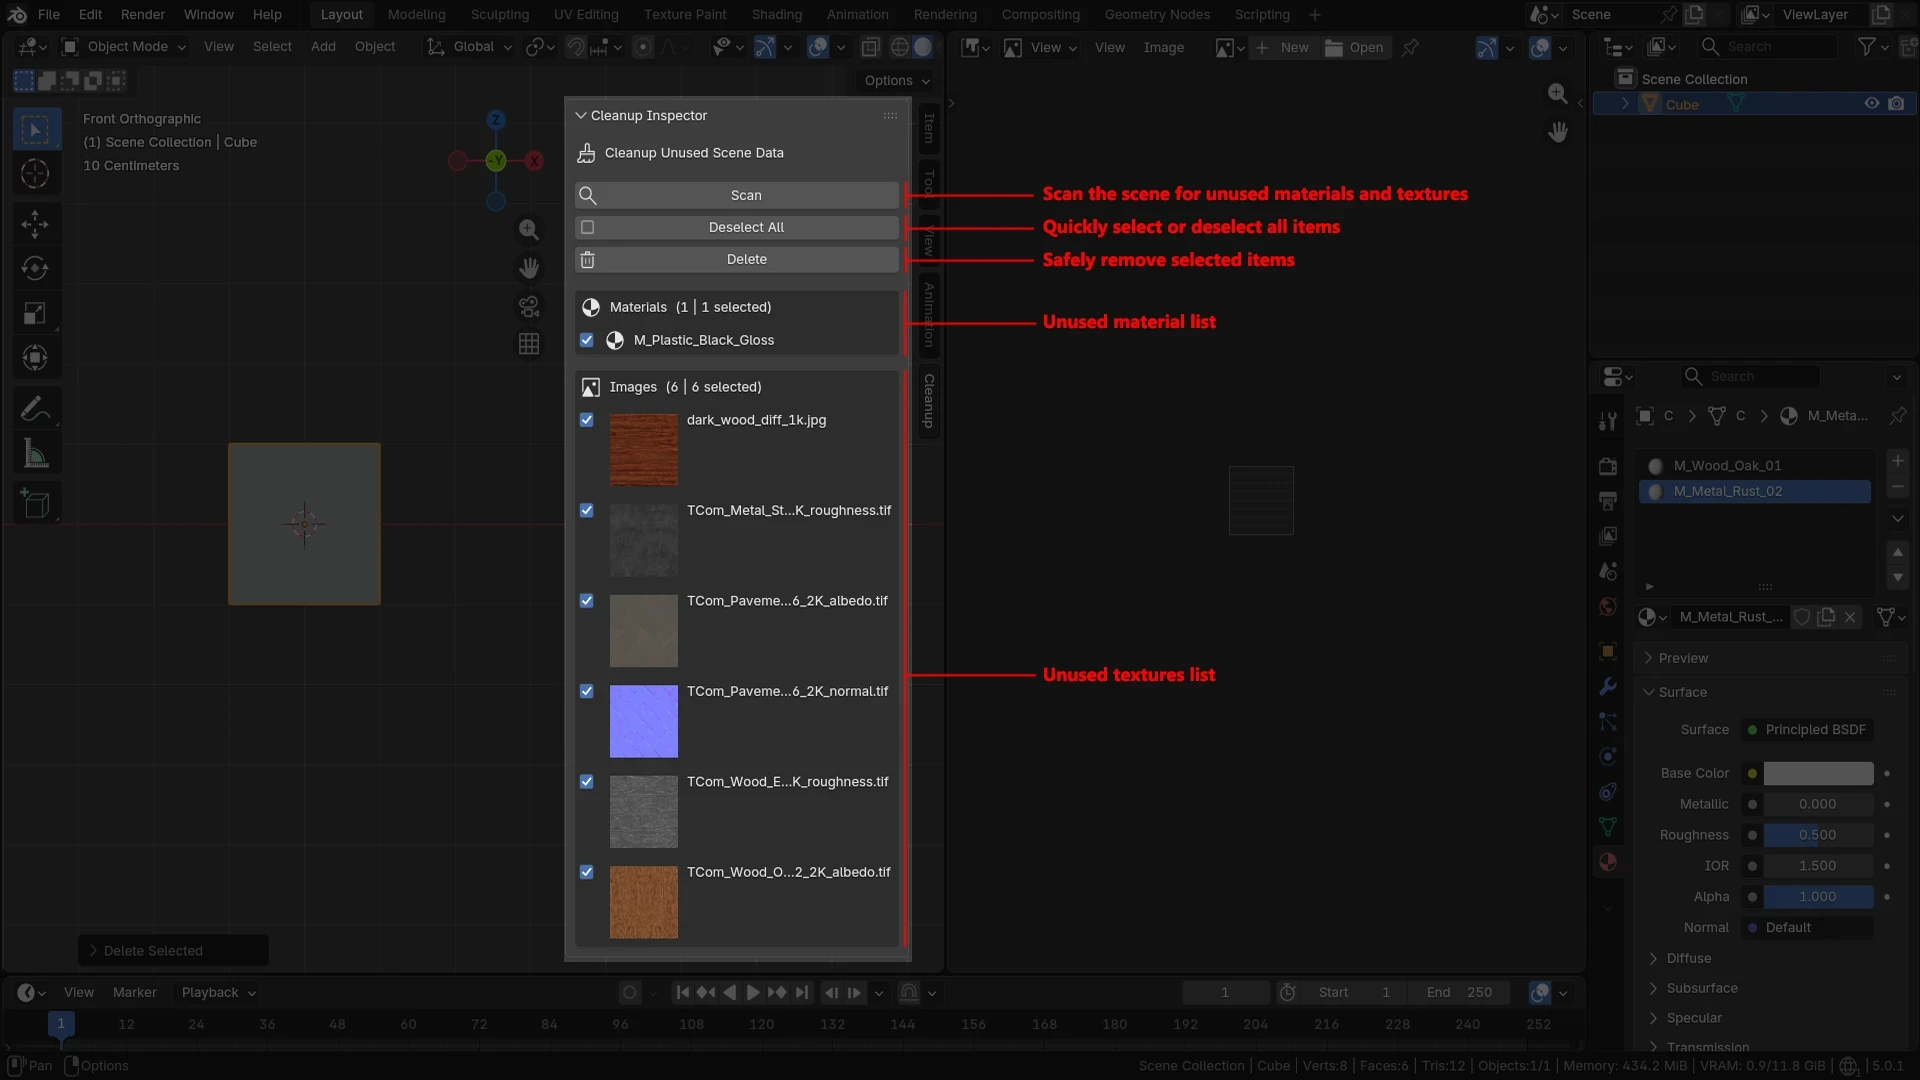Switch orthographic/perspective grid view icon
The image size is (1920, 1080).
point(529,344)
